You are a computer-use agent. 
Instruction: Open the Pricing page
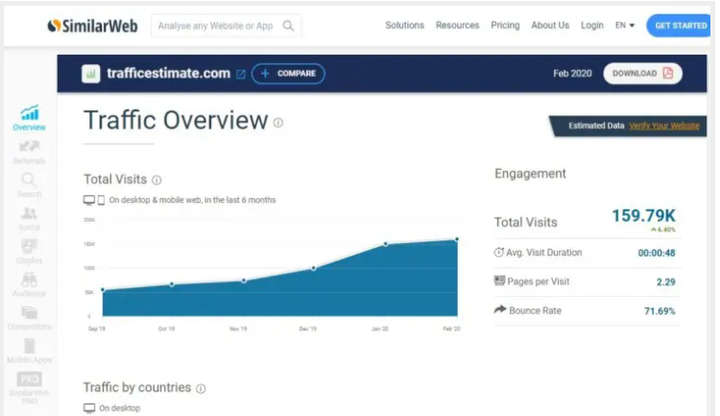pos(505,25)
